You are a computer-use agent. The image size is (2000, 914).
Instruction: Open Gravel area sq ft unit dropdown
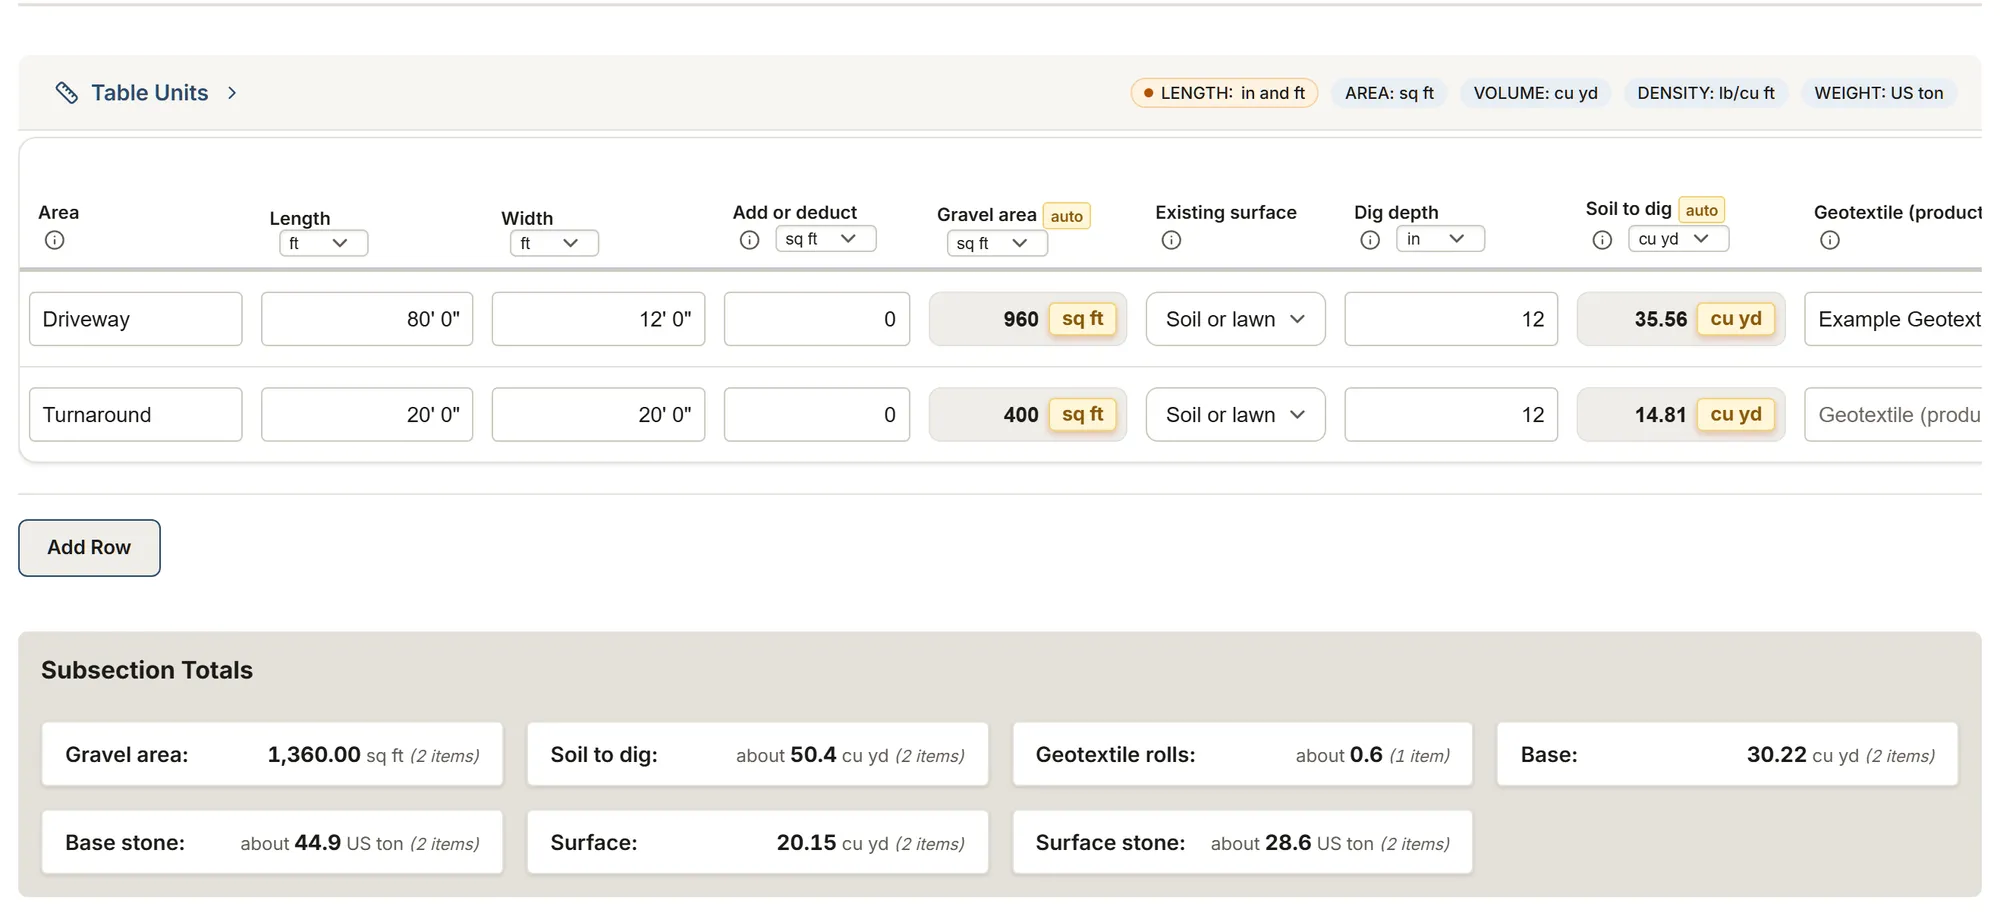(997, 243)
